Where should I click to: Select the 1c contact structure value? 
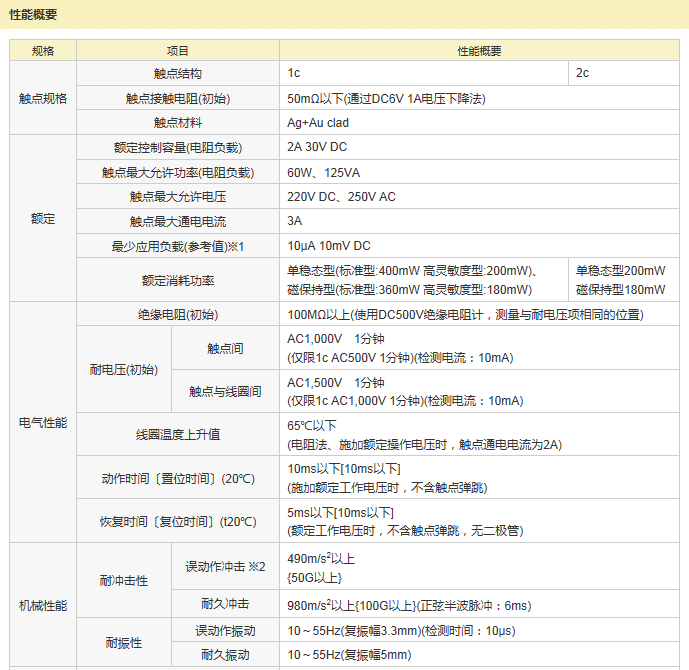[294, 74]
